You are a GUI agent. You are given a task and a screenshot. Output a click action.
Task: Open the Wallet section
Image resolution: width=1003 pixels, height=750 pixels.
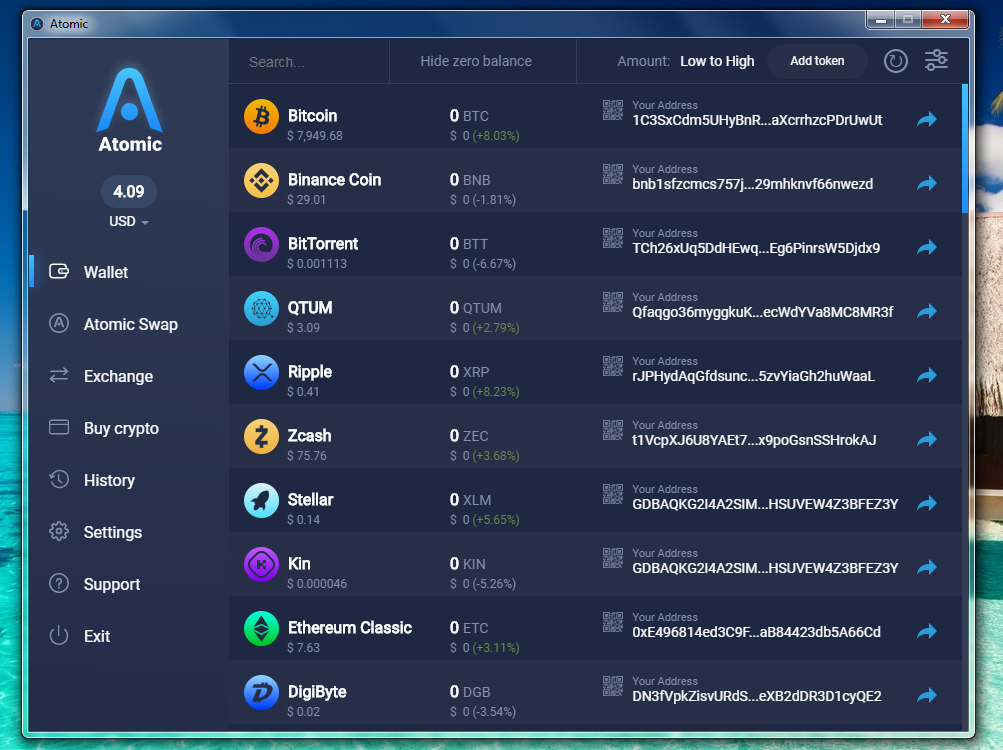click(x=106, y=273)
